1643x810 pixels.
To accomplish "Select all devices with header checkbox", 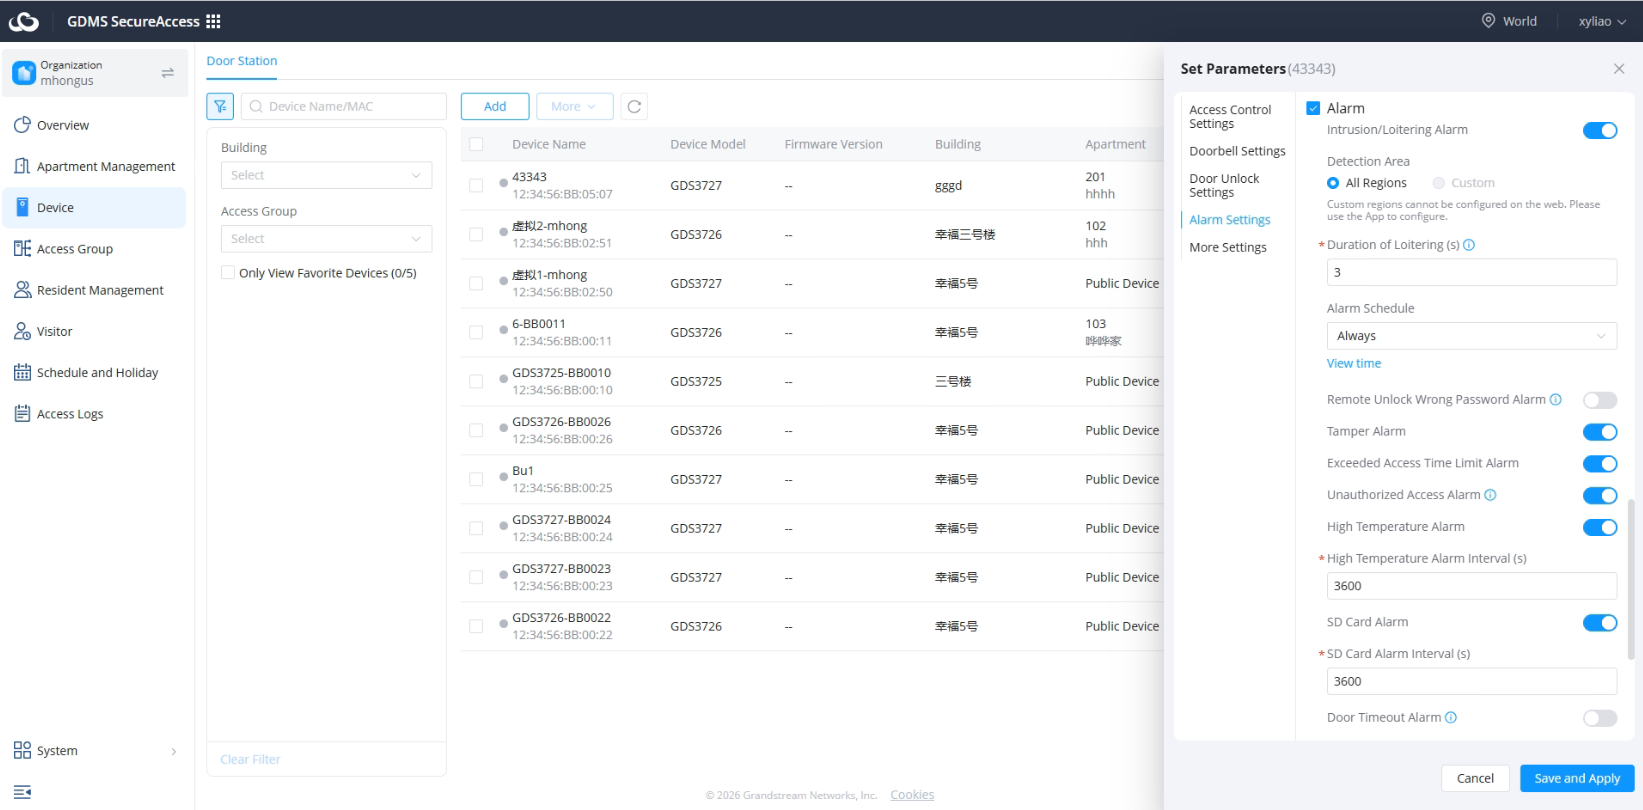I will 476,144.
